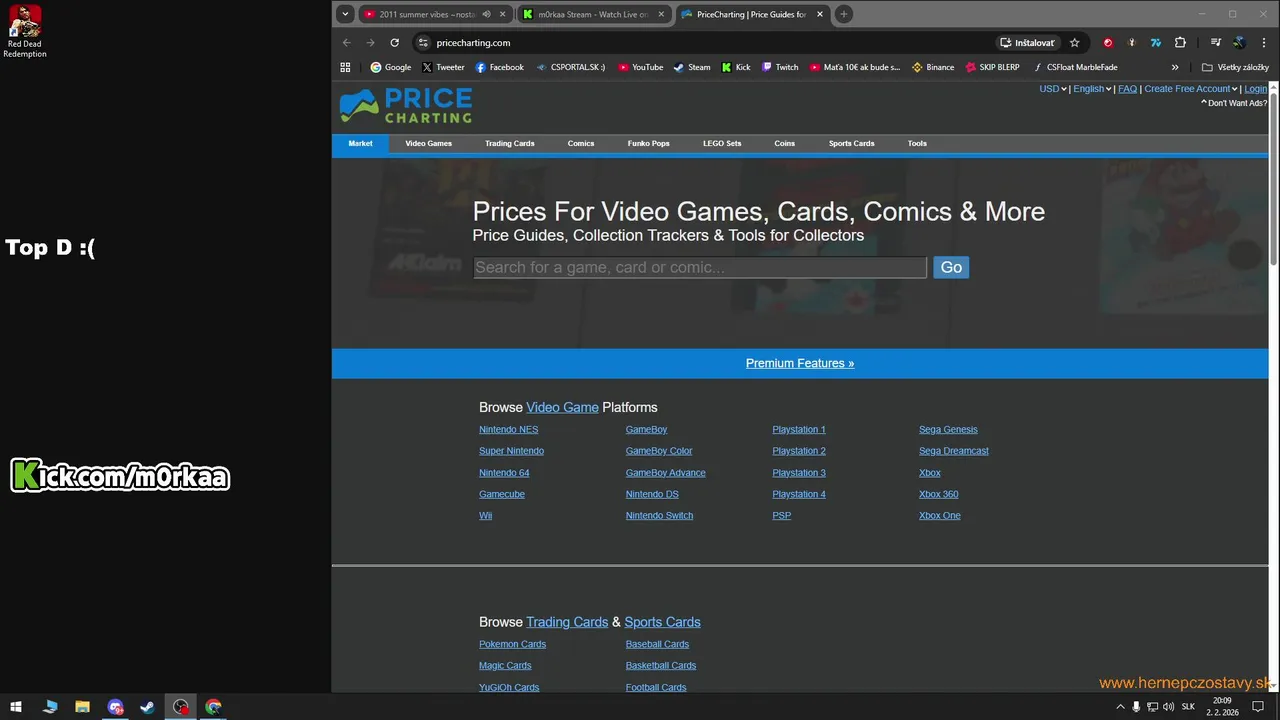Open a new browser tab

(x=844, y=14)
